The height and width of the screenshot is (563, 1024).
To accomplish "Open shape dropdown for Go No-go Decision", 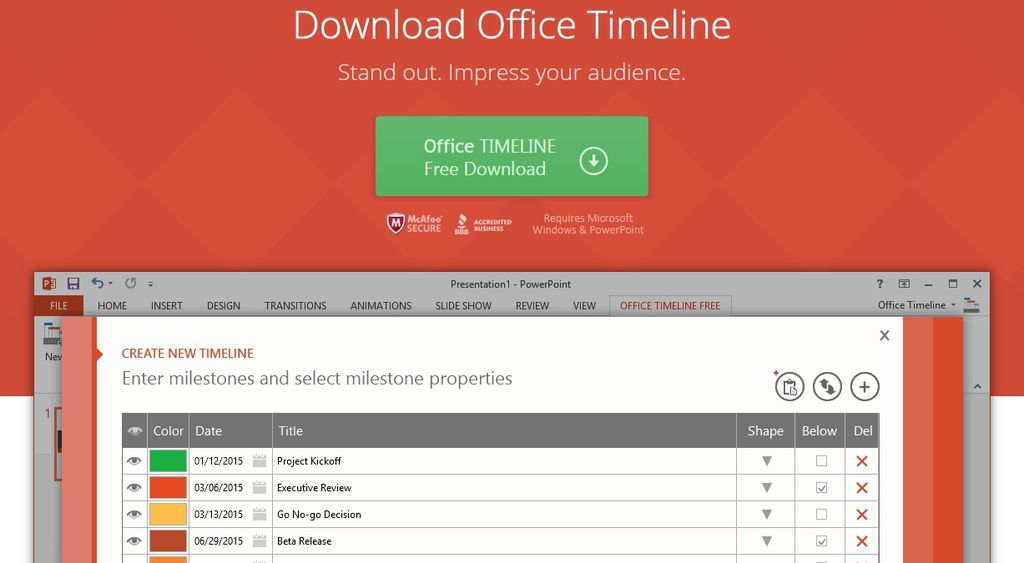I will click(x=767, y=515).
